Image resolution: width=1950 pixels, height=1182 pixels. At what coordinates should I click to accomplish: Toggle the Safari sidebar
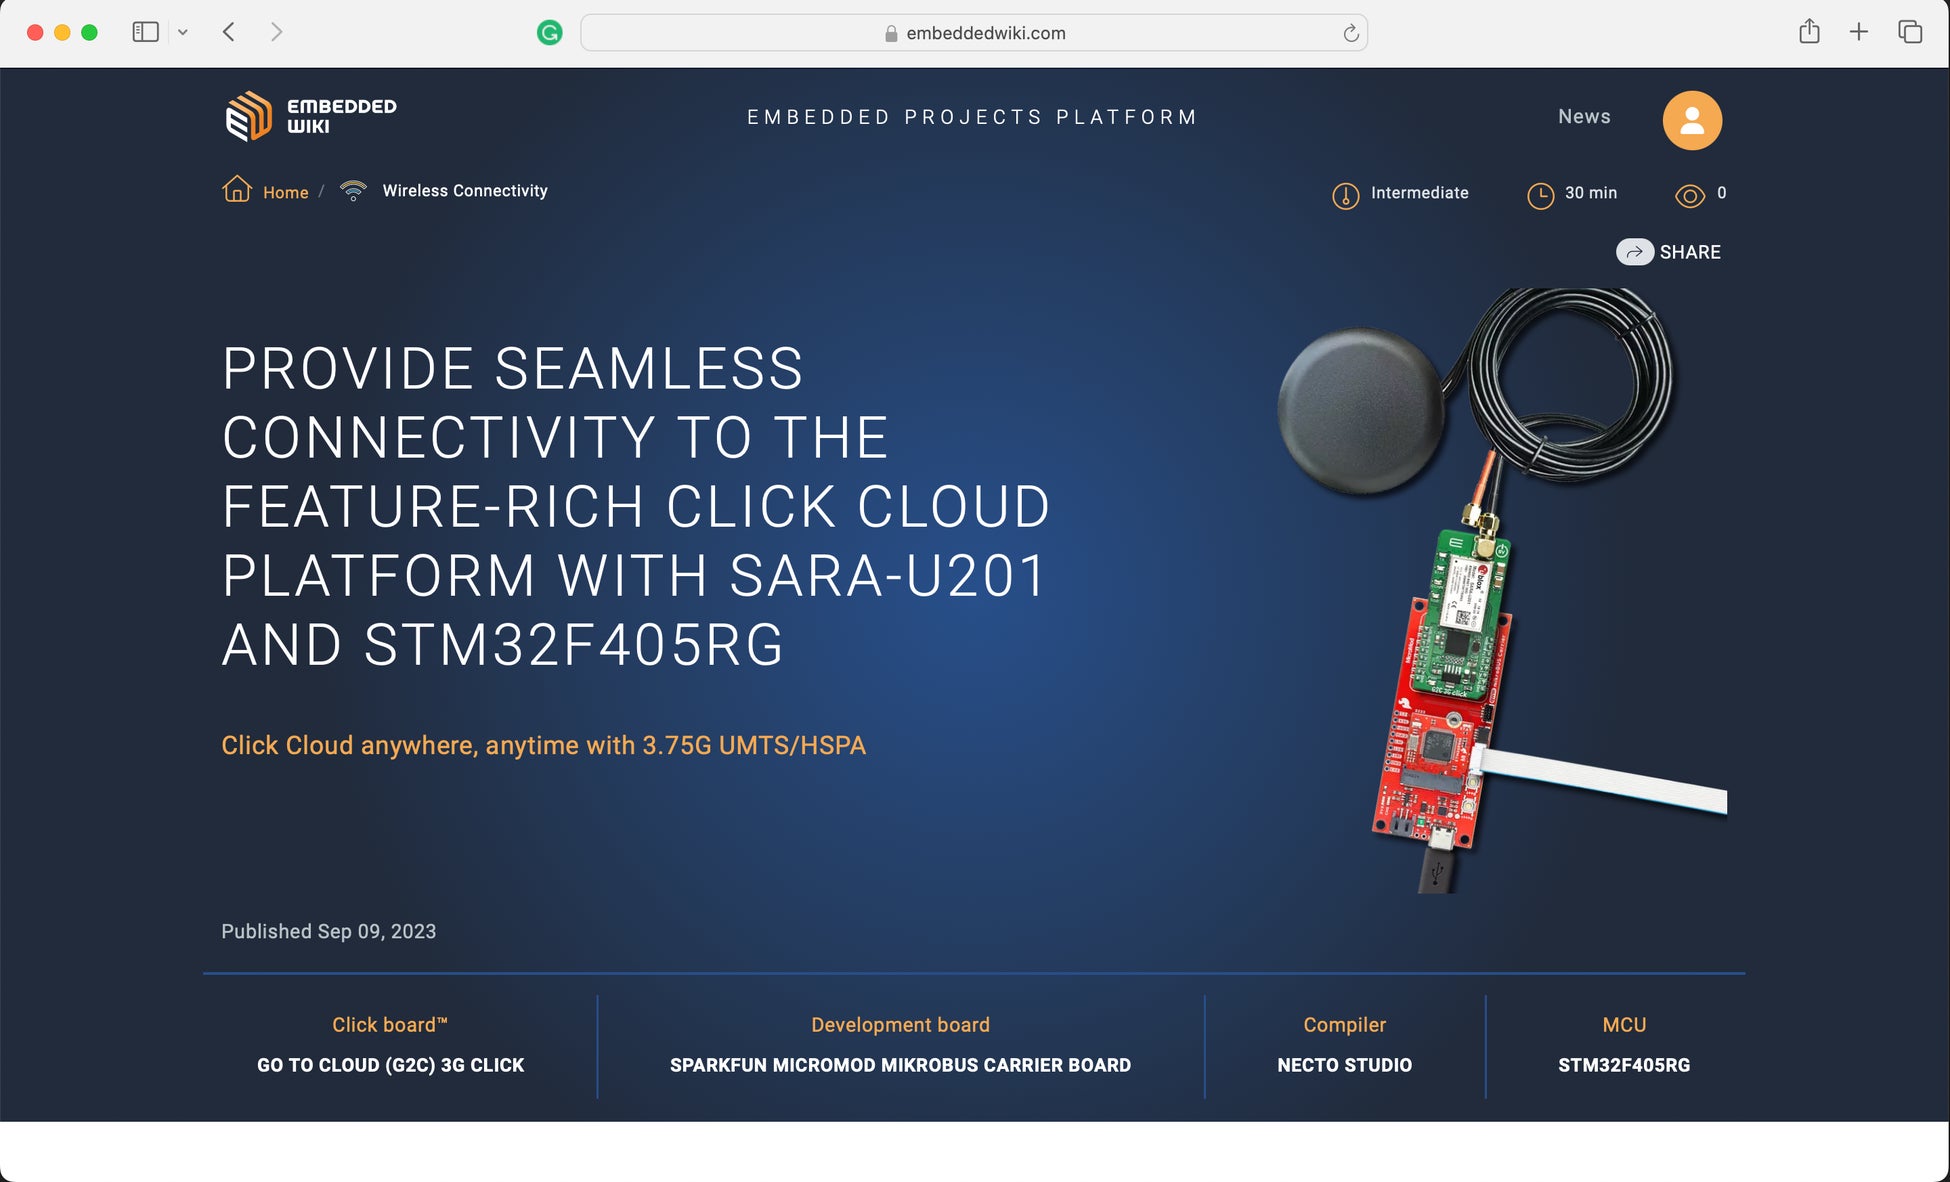146,32
